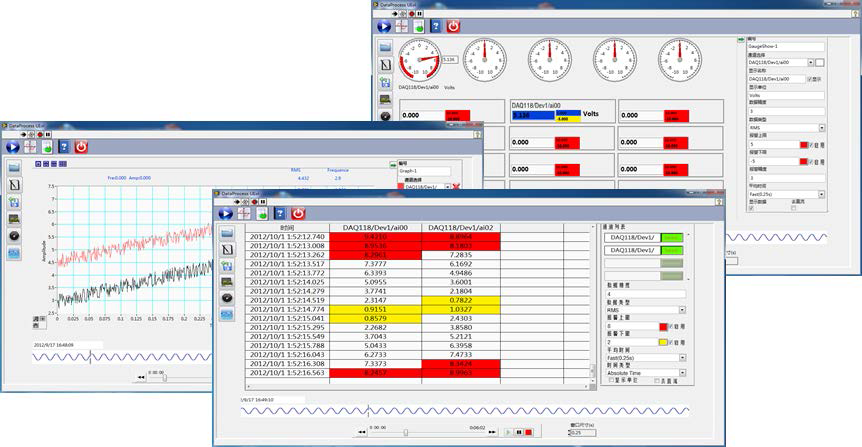Open the green report icon in the table window toolbar

[x=262, y=213]
